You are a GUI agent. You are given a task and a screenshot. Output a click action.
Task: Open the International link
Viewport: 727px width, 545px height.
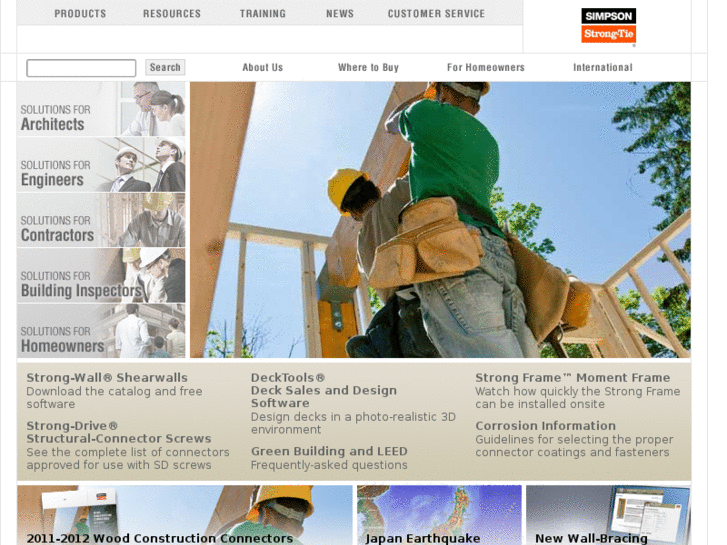pos(602,67)
